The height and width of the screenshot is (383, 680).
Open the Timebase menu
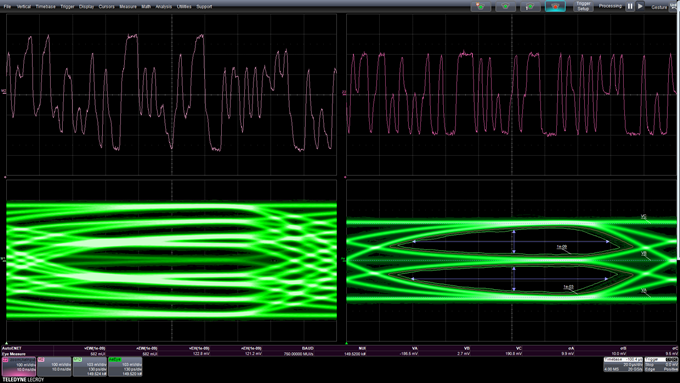tap(46, 7)
